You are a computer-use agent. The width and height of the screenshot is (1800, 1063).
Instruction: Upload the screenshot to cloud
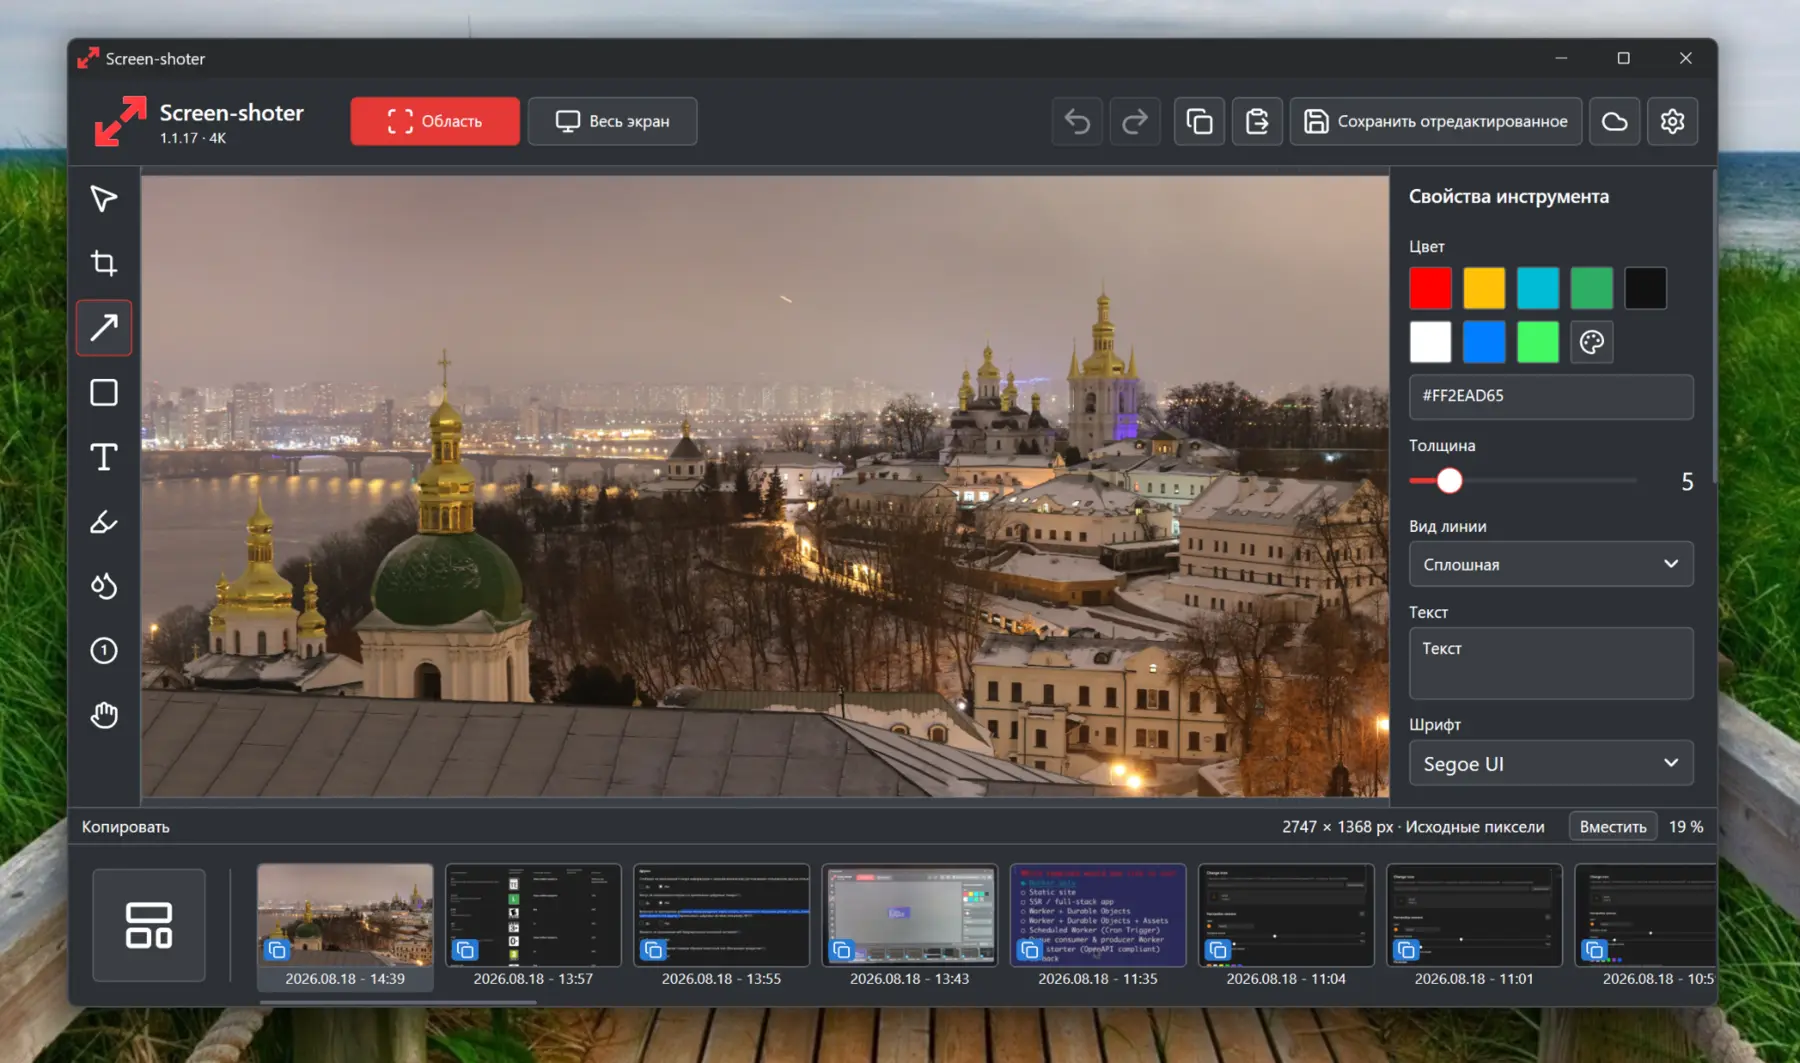pyautogui.click(x=1615, y=121)
